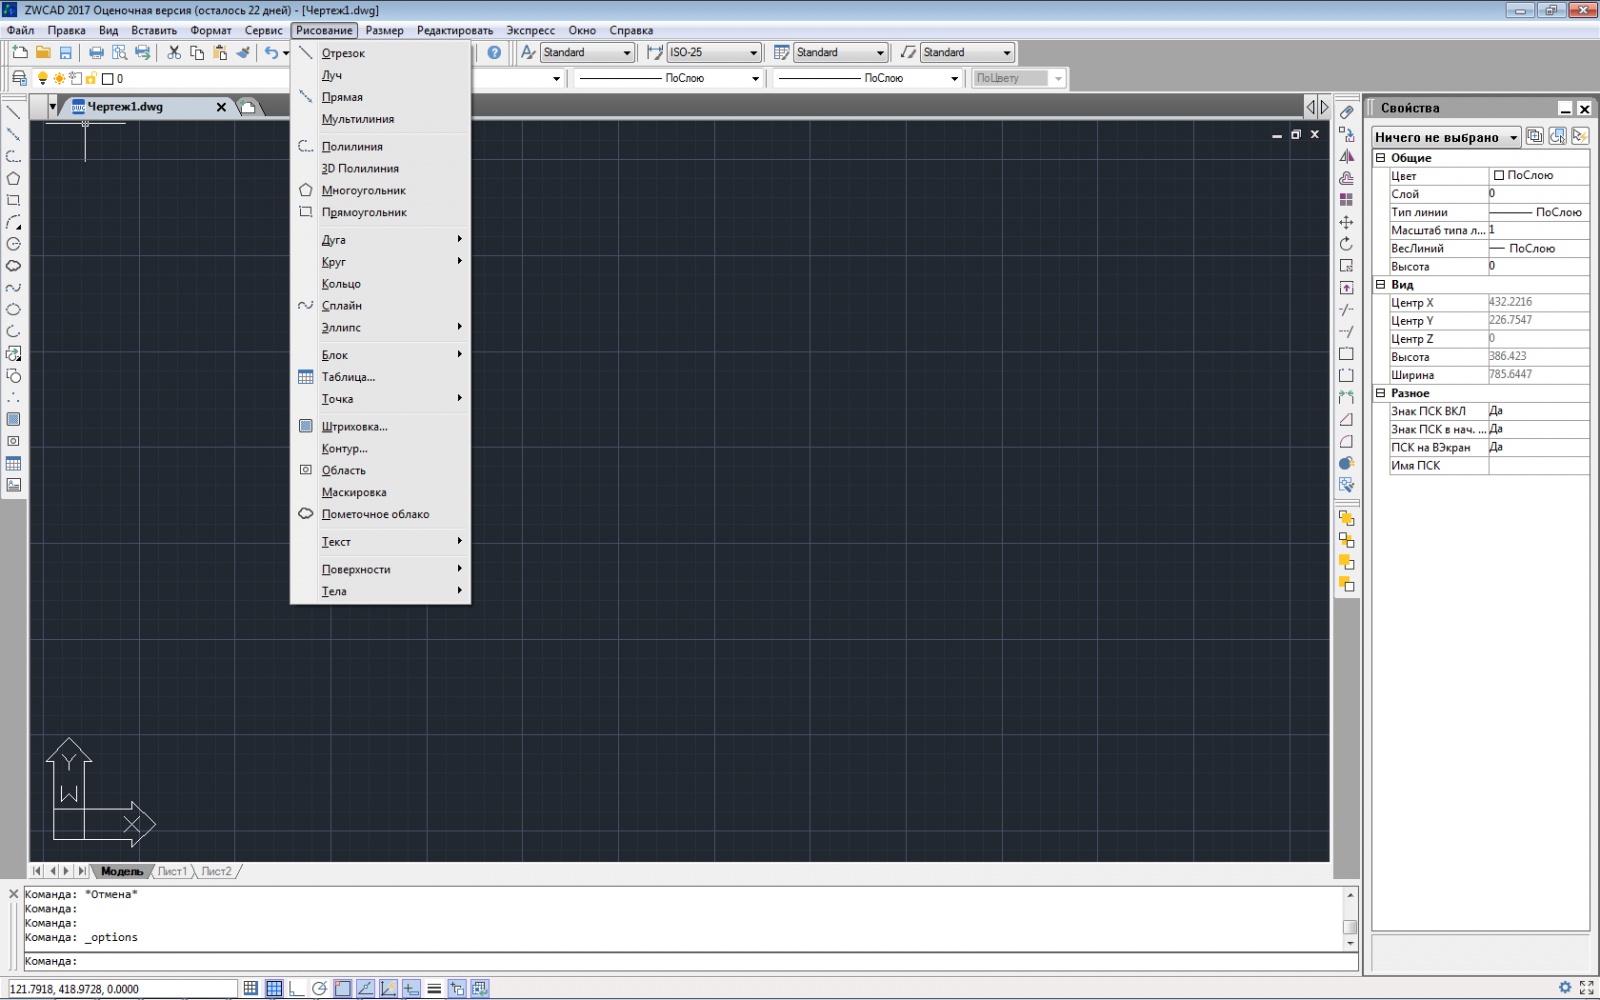Choose 'Полилиния' from the drawing menu
Screen dimensions: 1600x1000
(x=380, y=146)
